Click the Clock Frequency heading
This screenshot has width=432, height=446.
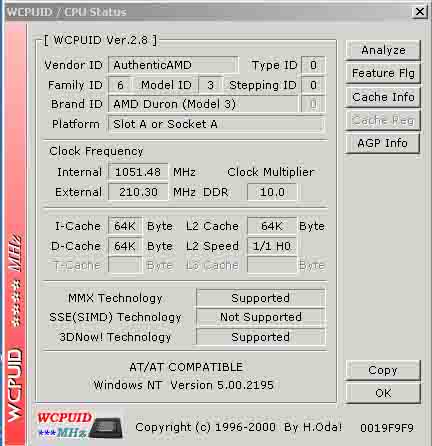click(96, 151)
